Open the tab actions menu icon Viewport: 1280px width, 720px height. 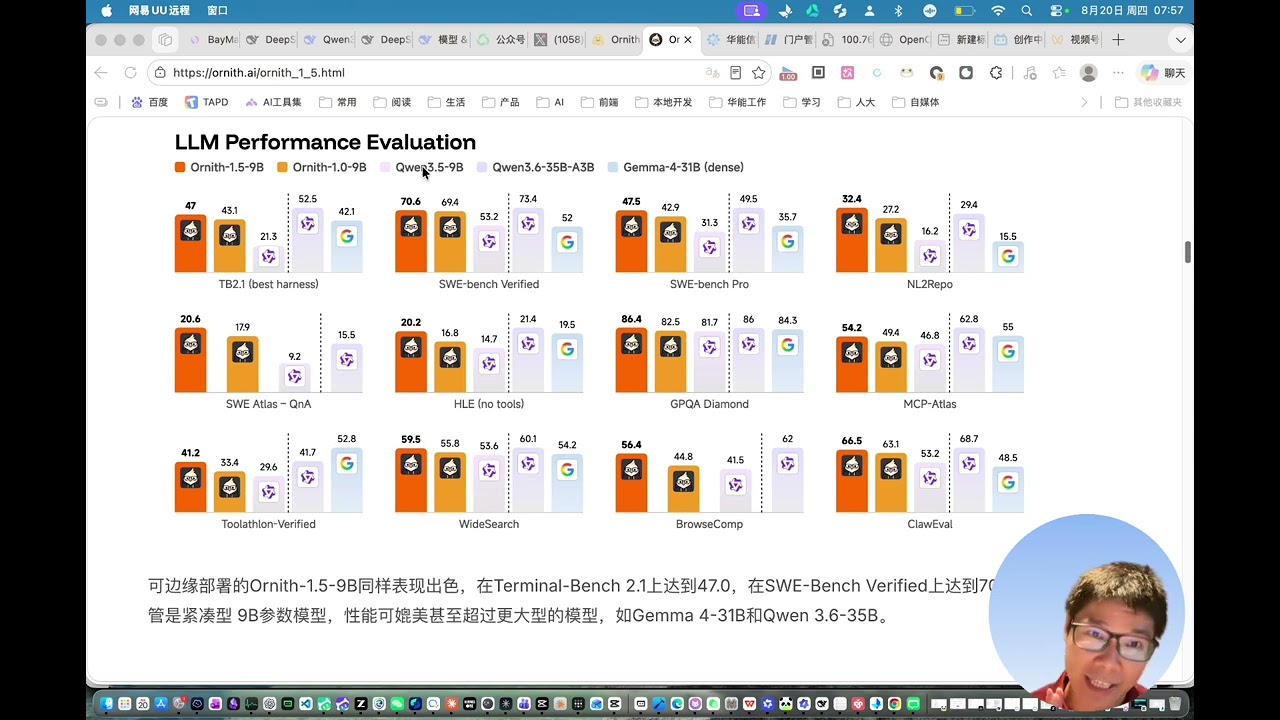(165, 40)
